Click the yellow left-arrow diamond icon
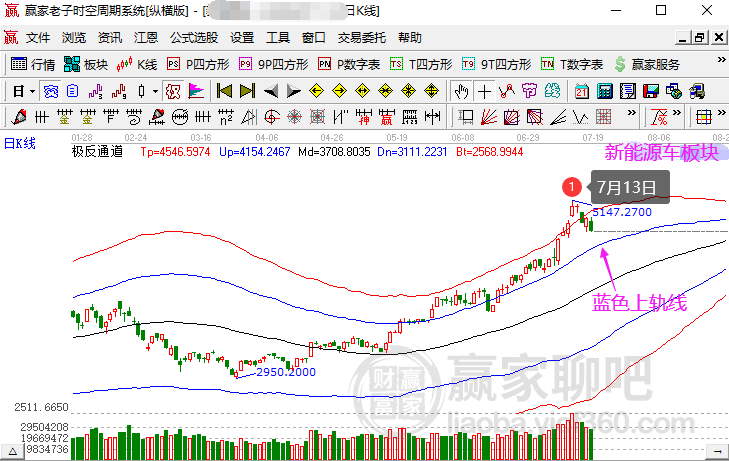 317,91
